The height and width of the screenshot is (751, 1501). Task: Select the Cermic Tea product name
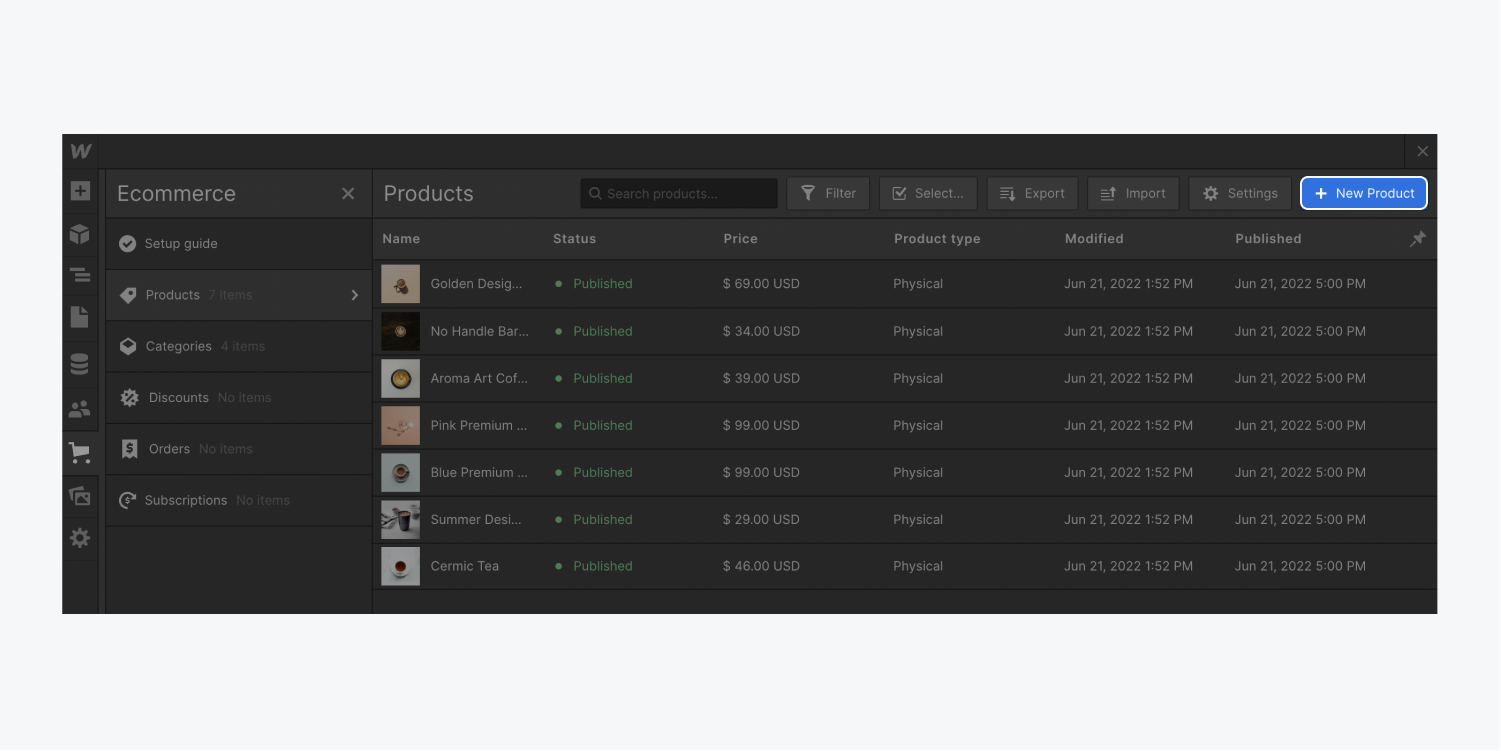464,566
